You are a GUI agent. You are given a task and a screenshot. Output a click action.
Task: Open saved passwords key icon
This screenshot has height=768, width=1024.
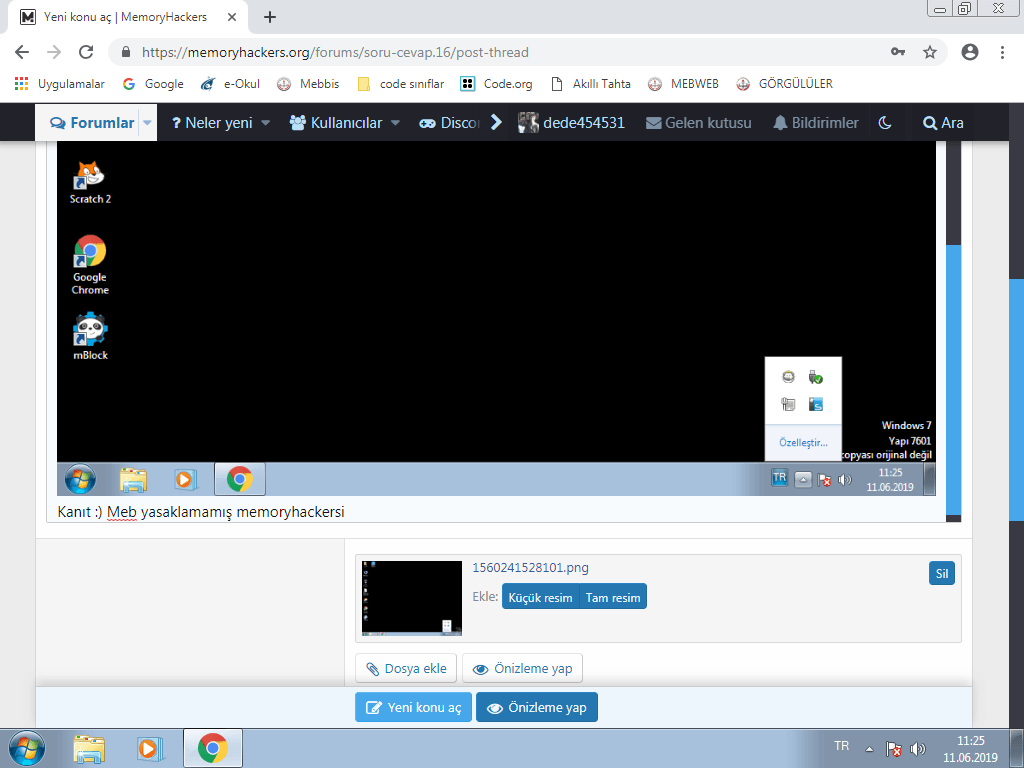[898, 52]
